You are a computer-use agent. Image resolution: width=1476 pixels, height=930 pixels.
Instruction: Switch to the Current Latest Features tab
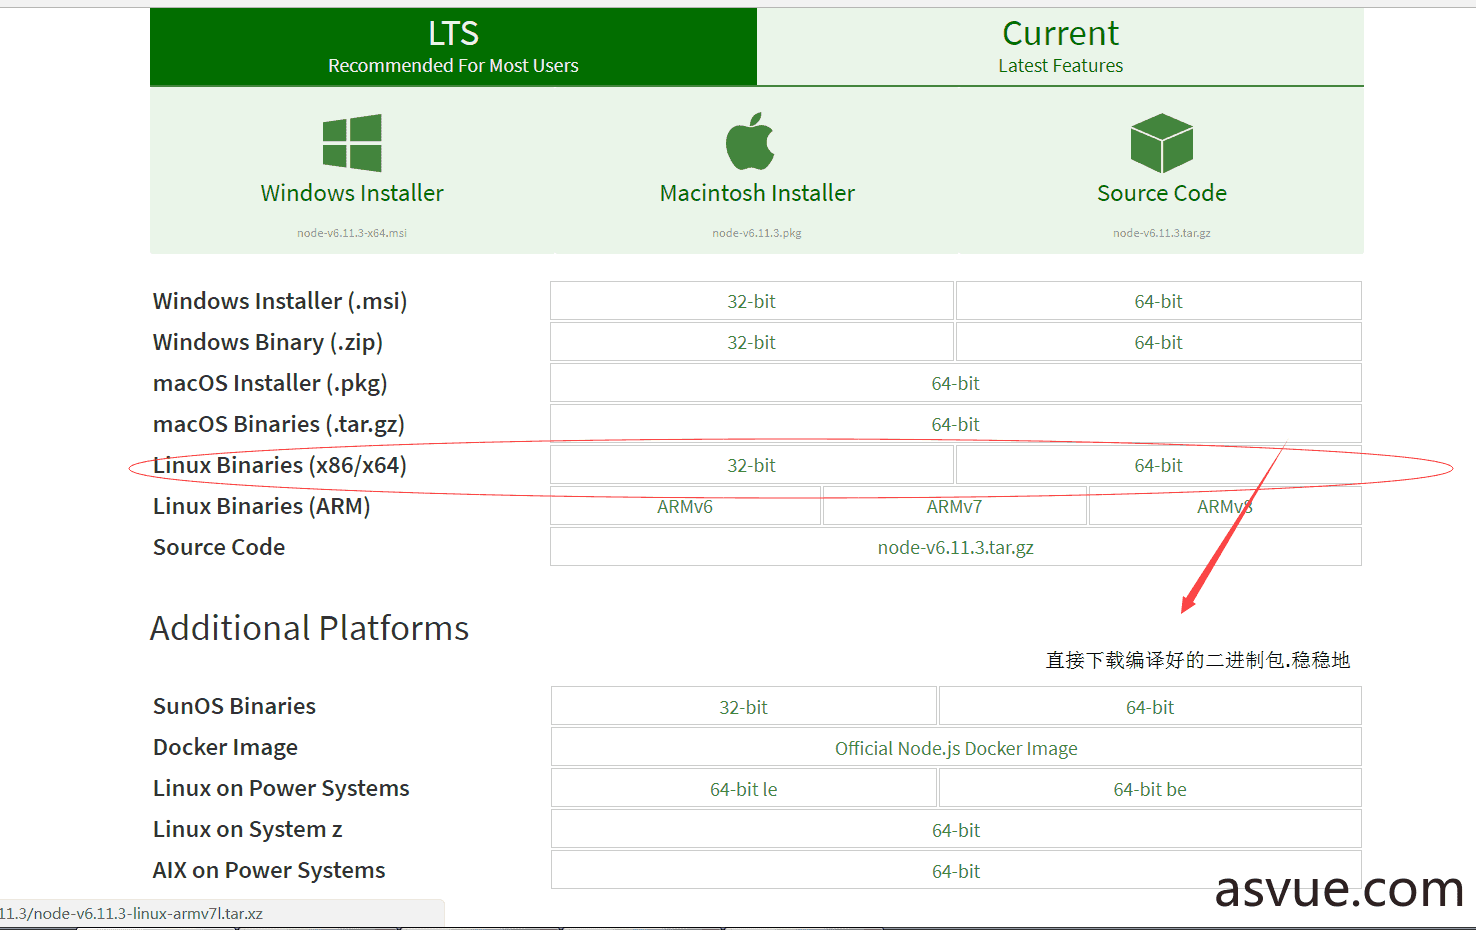(x=1060, y=47)
